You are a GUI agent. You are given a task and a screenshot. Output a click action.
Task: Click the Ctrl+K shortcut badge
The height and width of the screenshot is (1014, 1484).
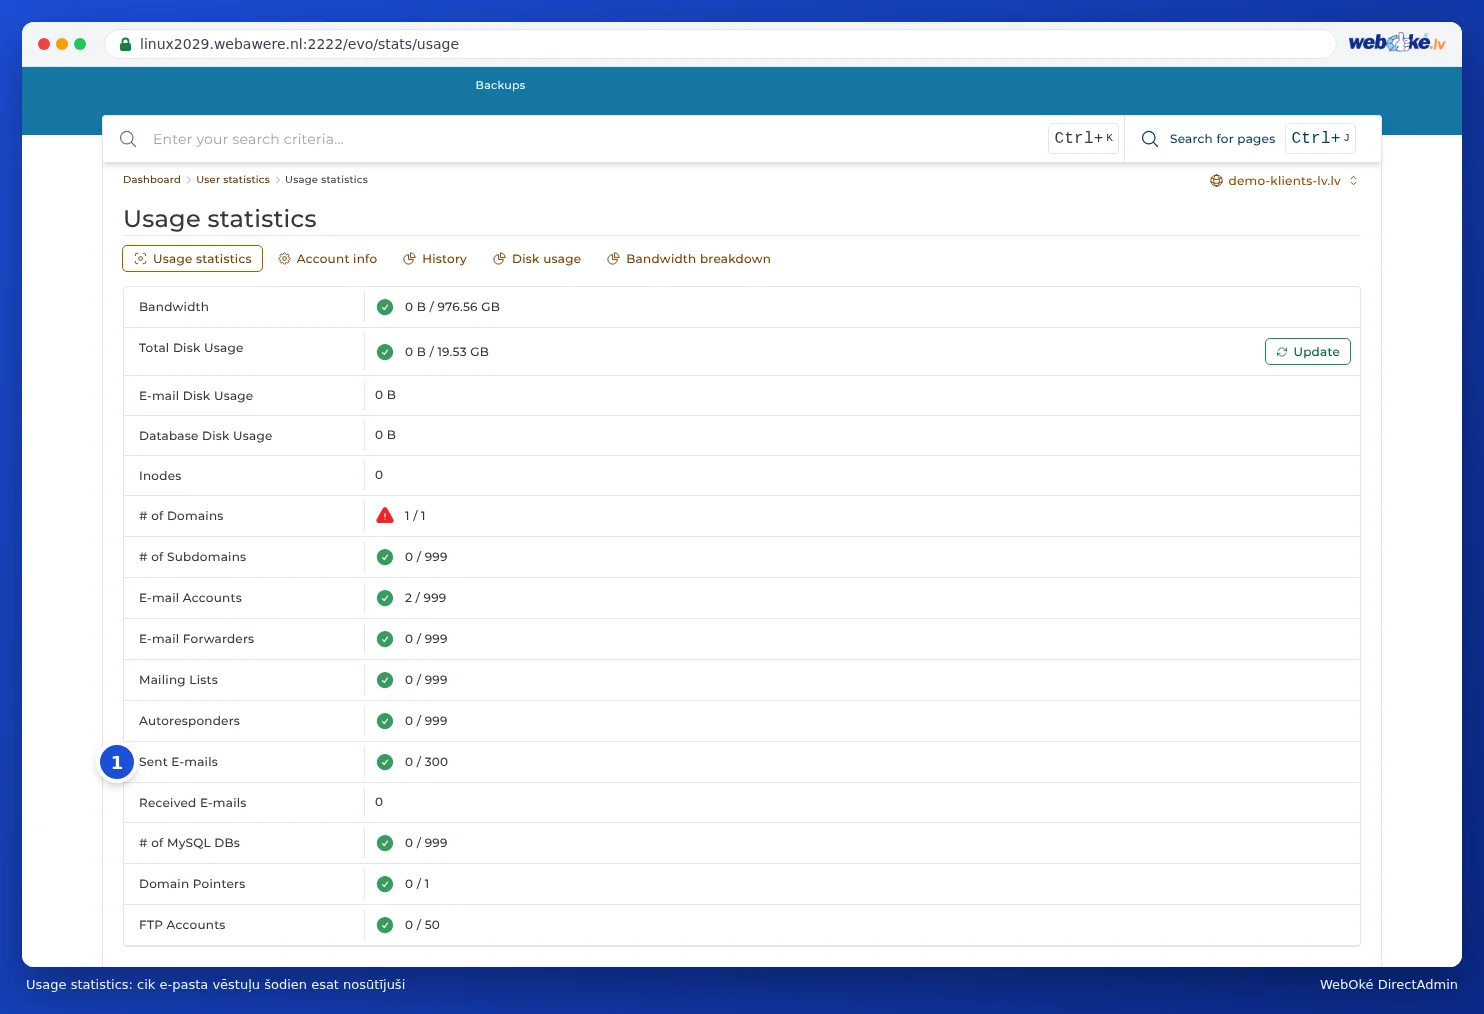click(x=1083, y=138)
